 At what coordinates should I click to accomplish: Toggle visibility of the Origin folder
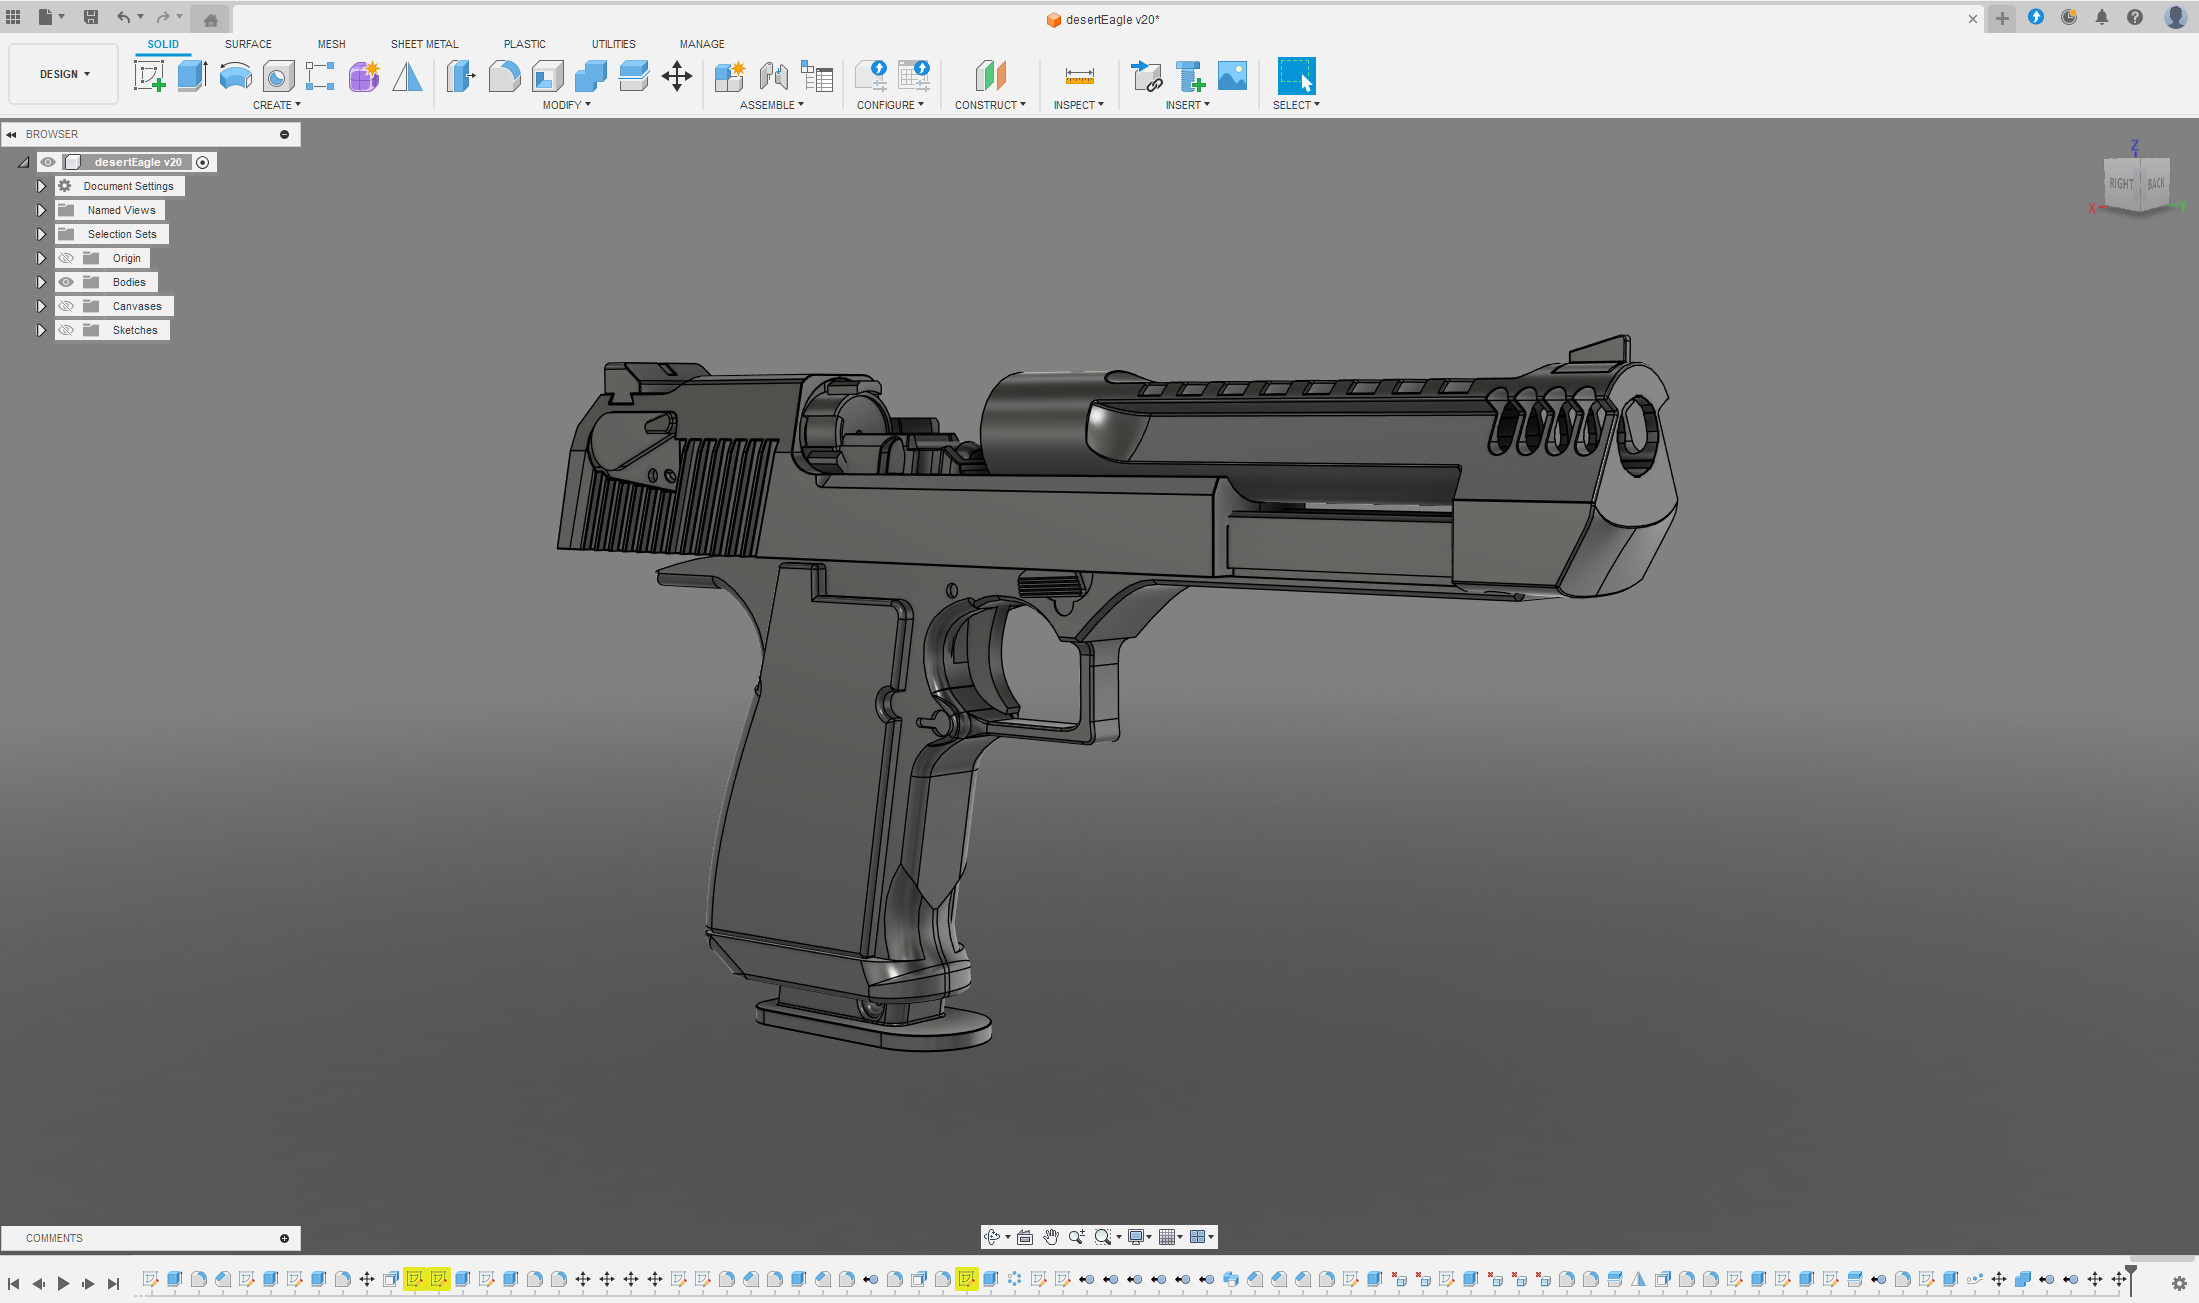tap(66, 258)
